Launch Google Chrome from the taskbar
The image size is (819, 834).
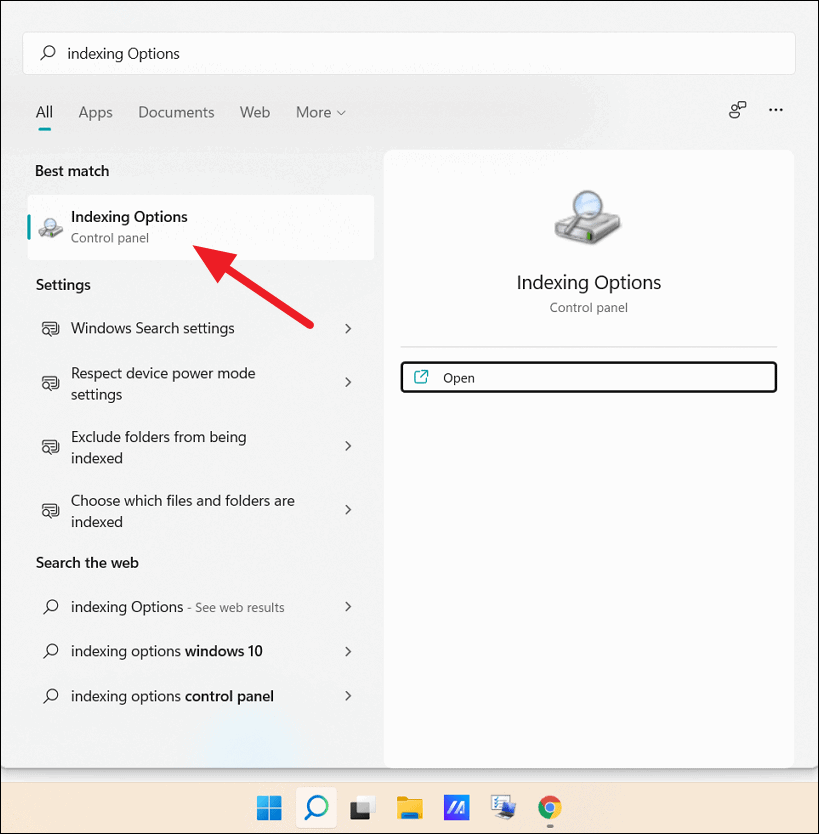[x=550, y=807]
